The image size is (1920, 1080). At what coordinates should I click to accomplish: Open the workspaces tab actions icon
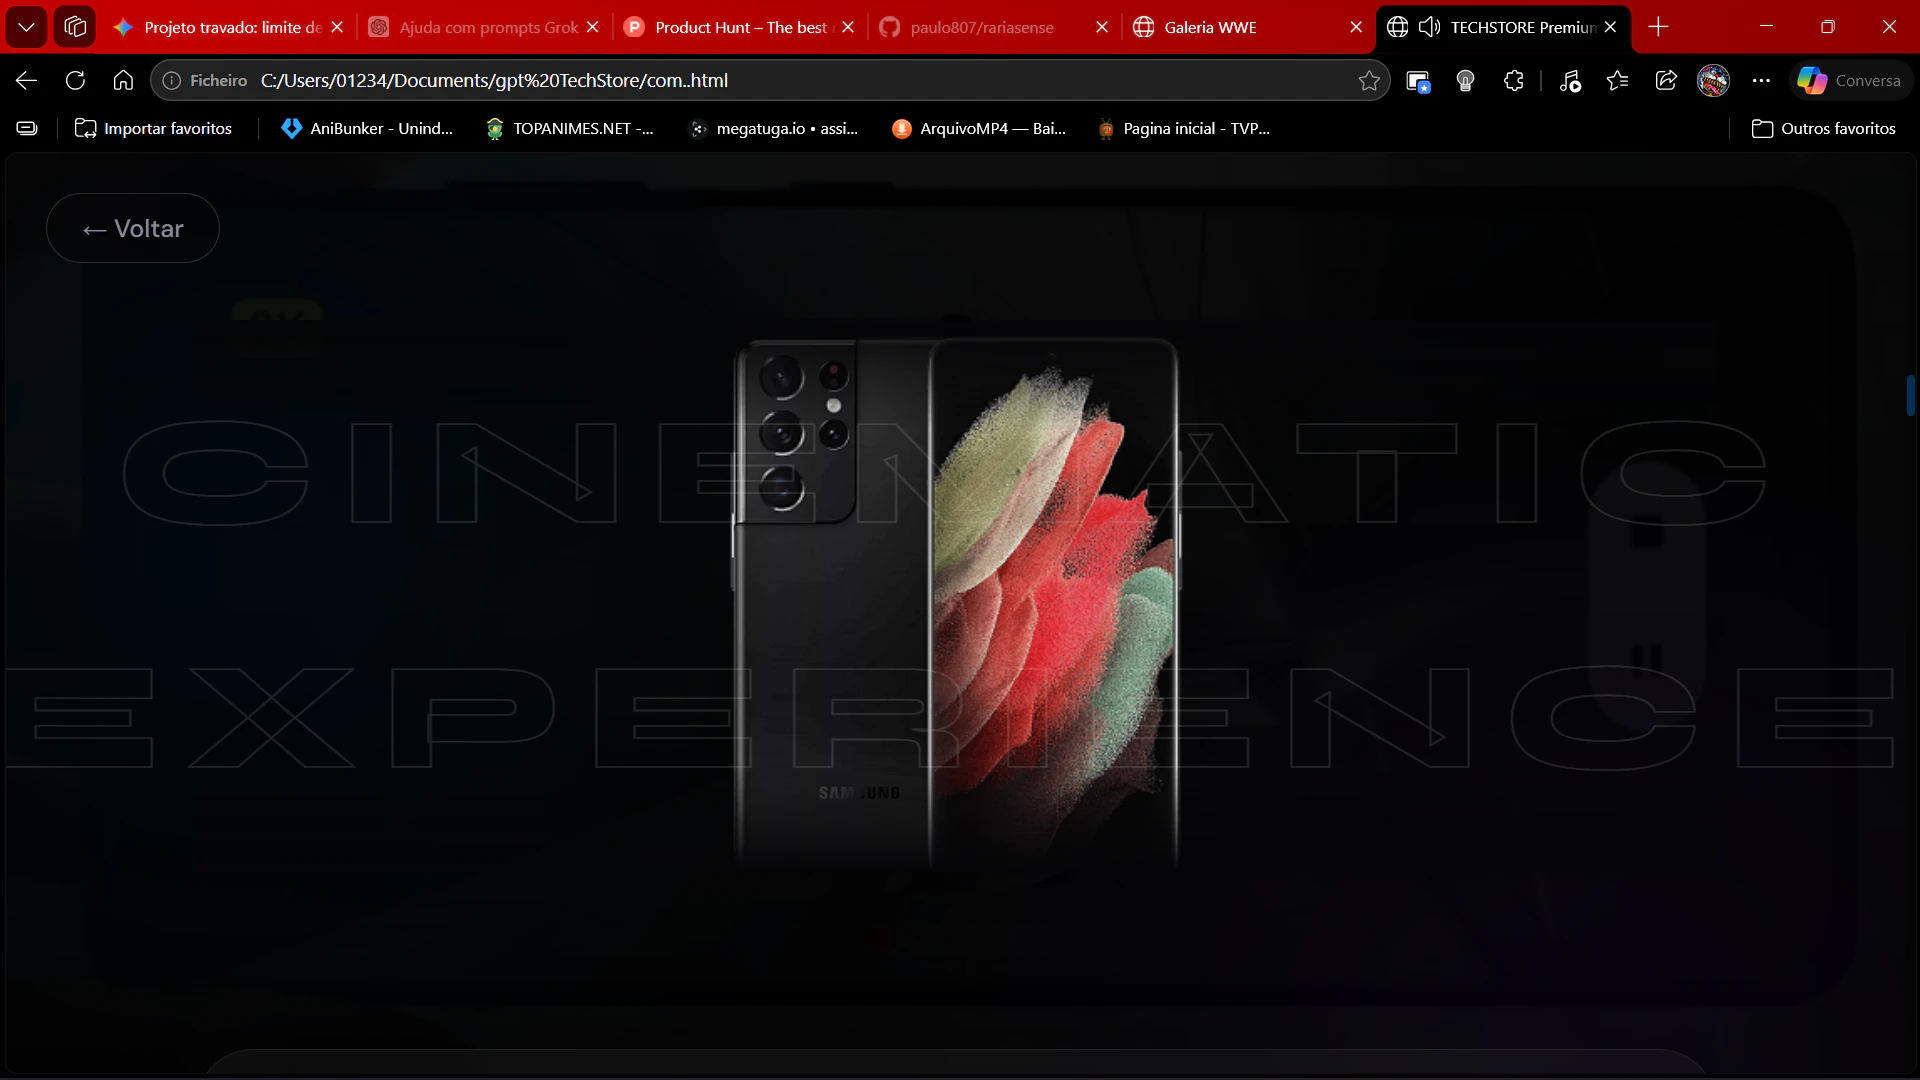[x=75, y=27]
